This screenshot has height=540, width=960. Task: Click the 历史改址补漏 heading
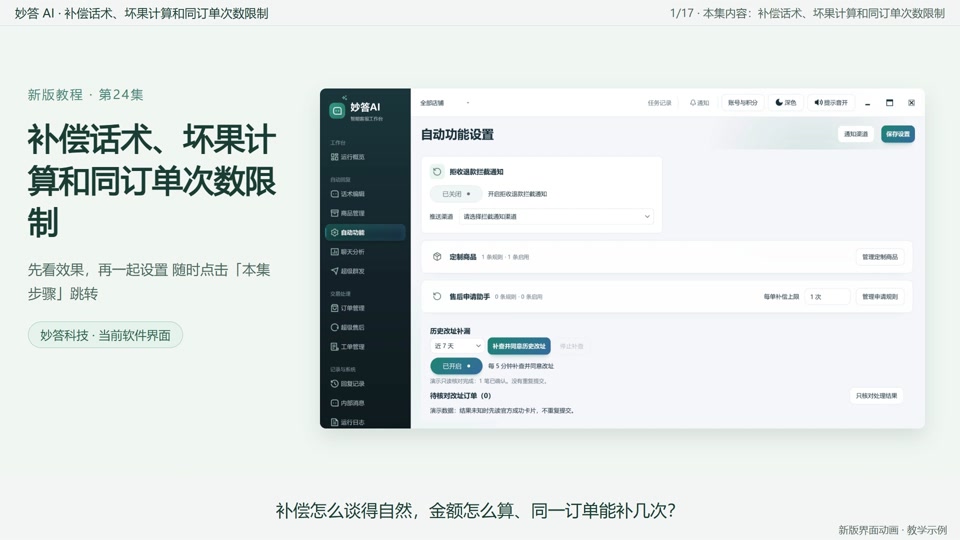pos(450,331)
